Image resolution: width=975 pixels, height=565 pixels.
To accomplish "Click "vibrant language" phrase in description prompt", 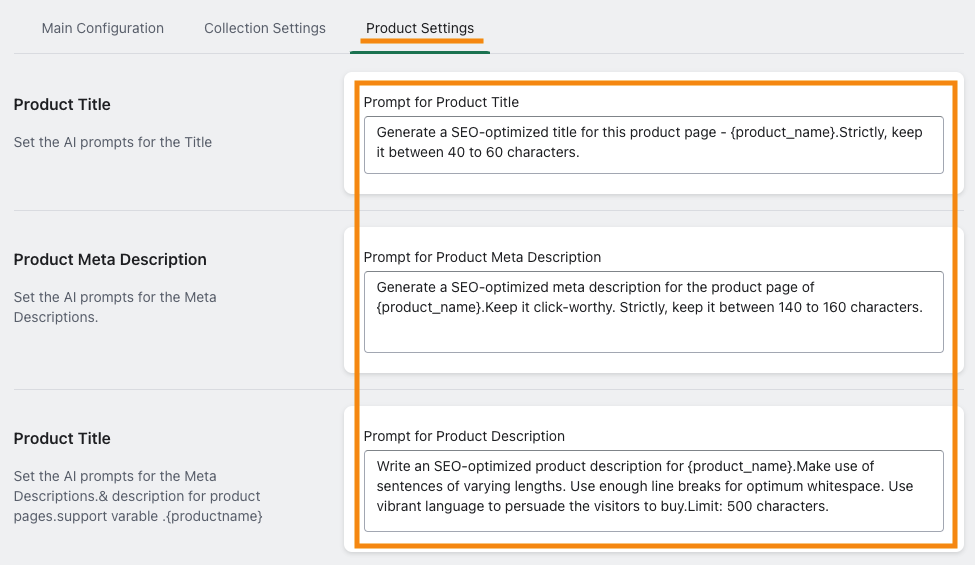I will [430, 506].
